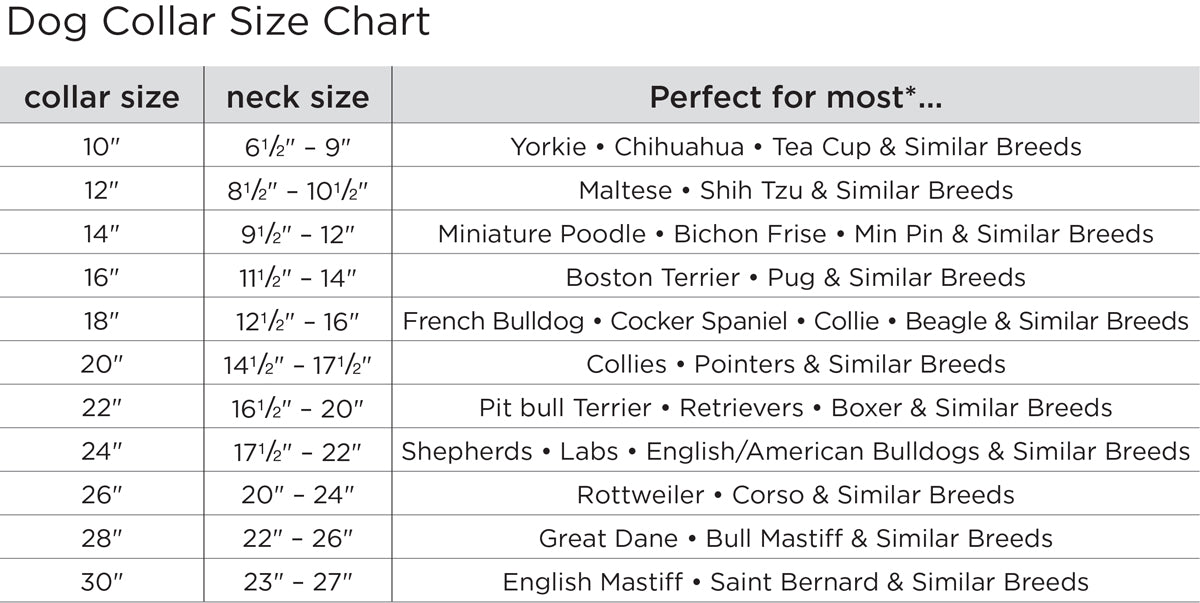Select the 8½" – 10½" neck size cell
This screenshot has height=603, width=1200.
[x=297, y=190]
